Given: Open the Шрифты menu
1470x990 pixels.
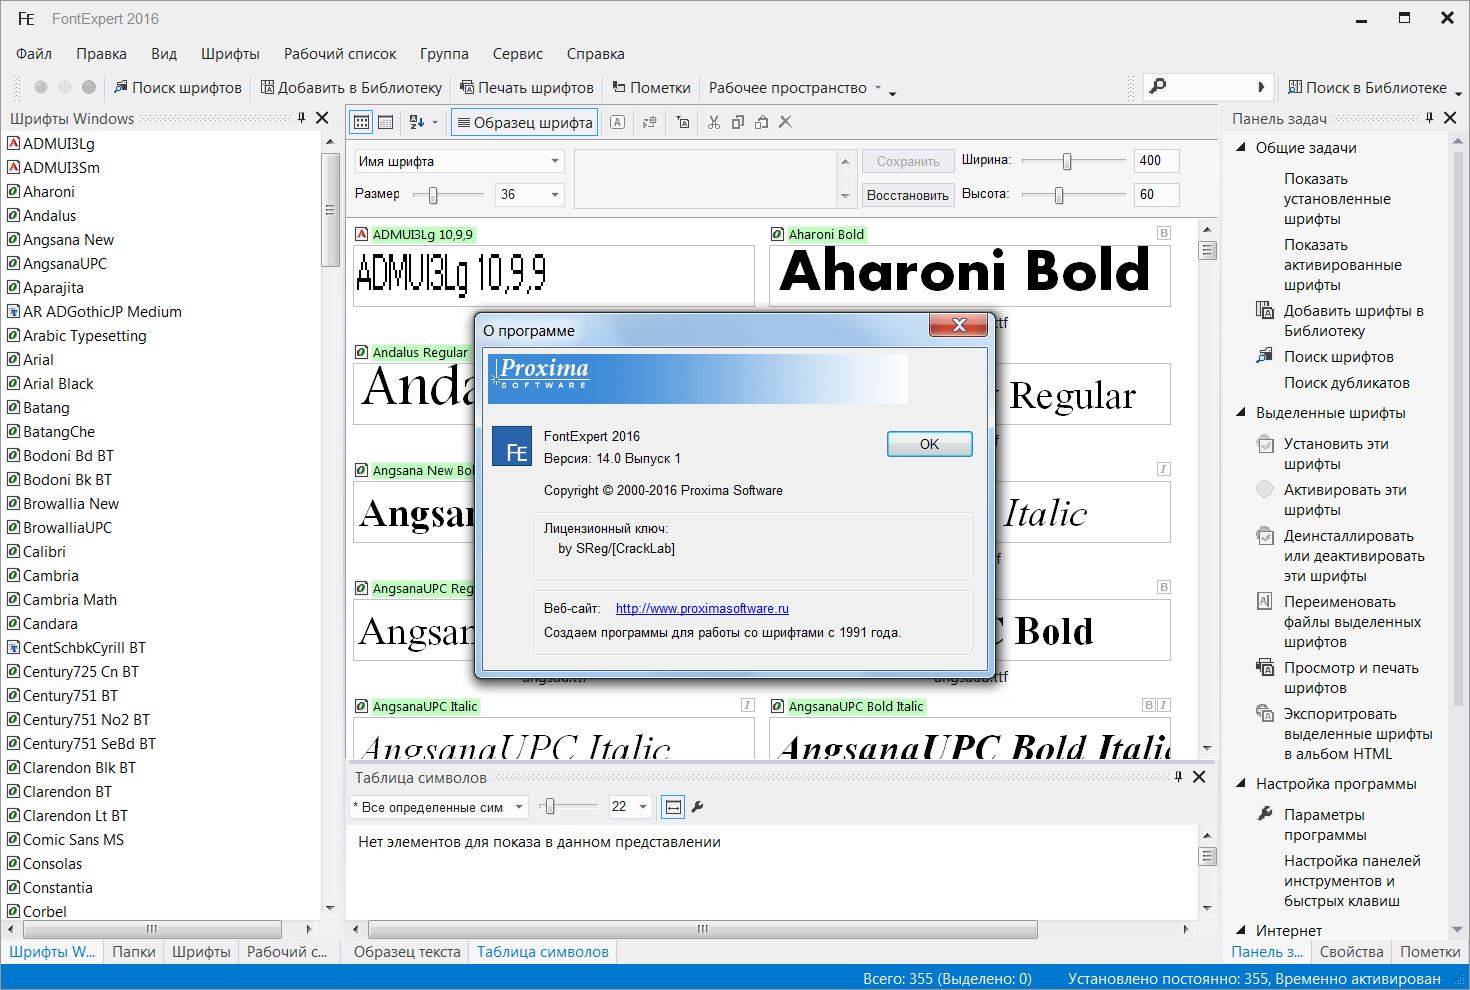Looking at the screenshot, I should point(230,53).
